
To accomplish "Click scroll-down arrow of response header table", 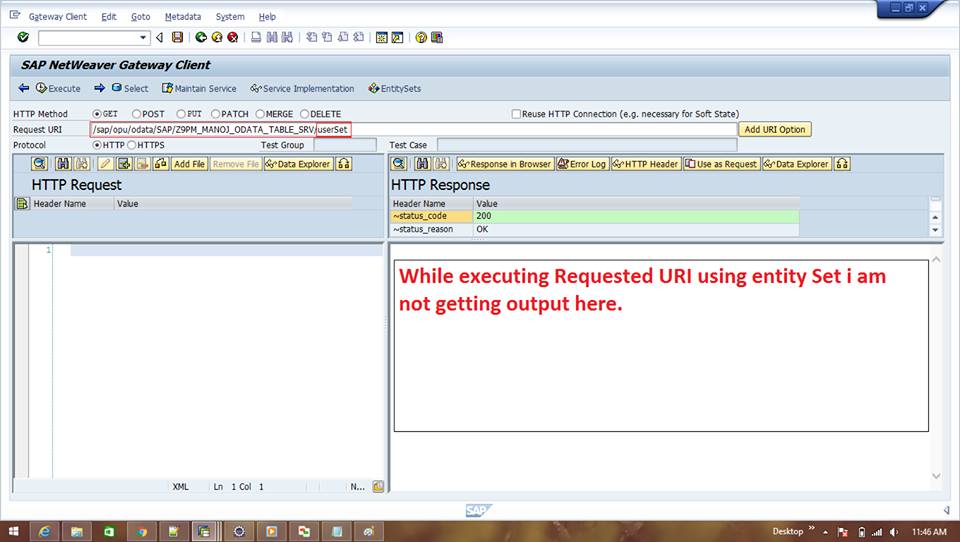I will pyautogui.click(x=935, y=230).
